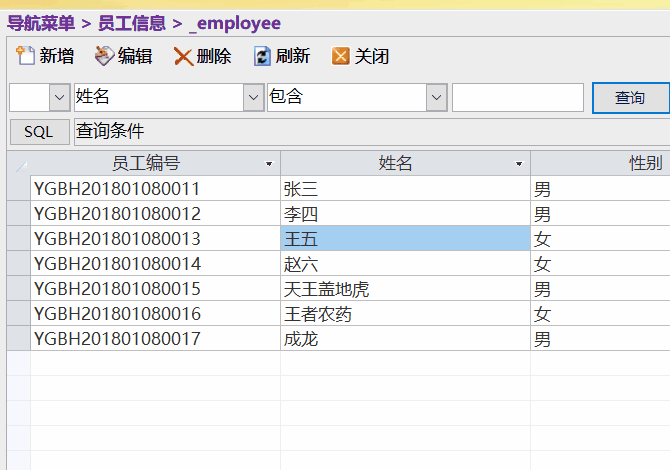Click the 删除 text label
The image size is (670, 470).
(214, 56)
